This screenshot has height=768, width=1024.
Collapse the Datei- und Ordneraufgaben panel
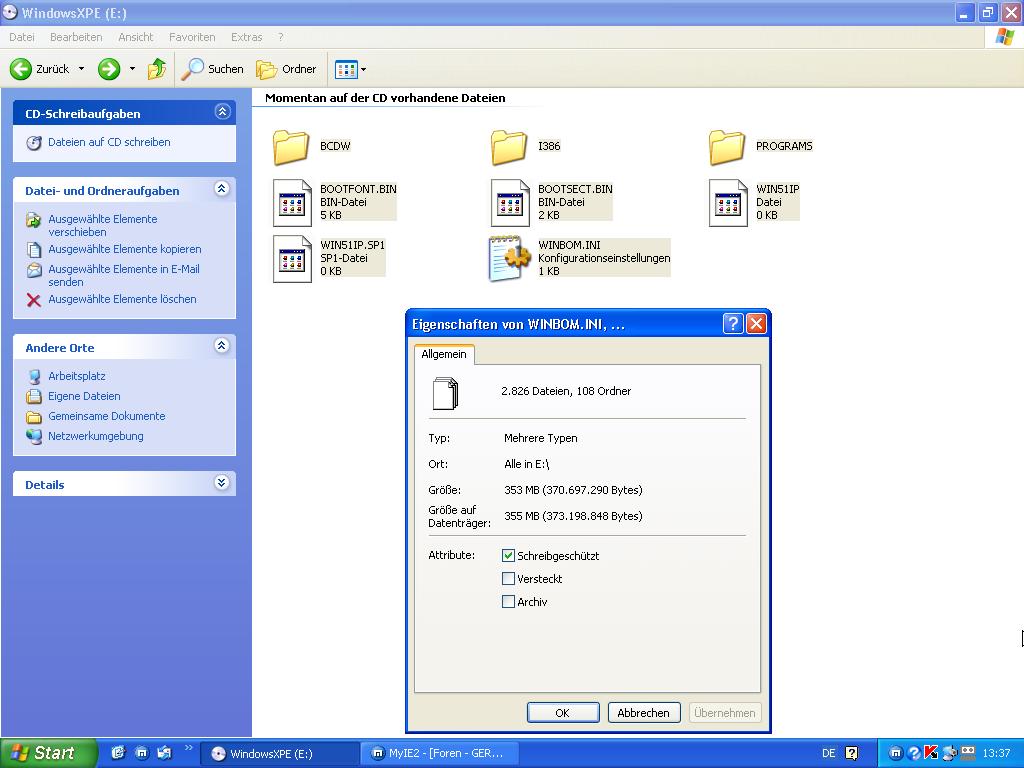pos(222,189)
